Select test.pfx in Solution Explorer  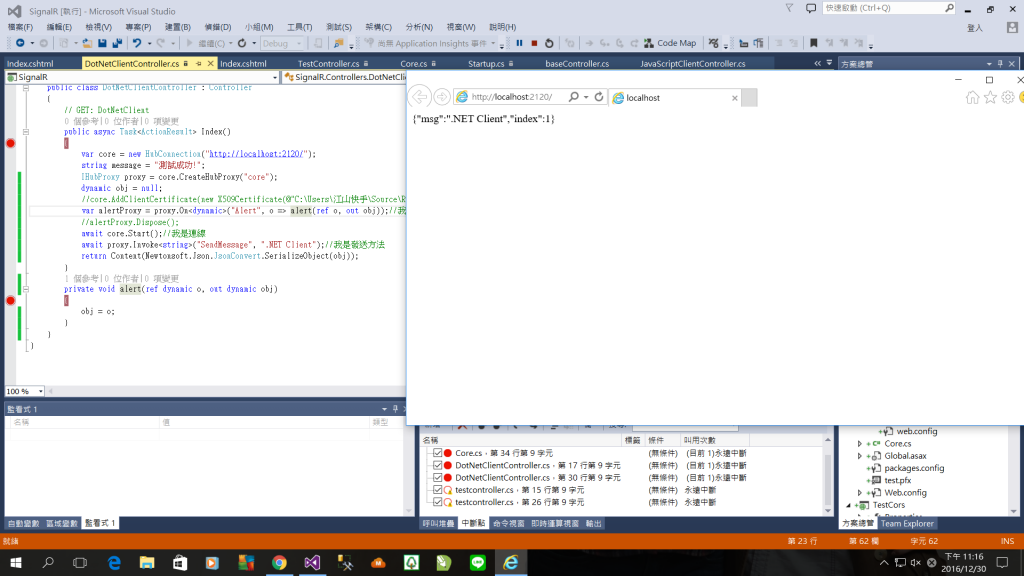(898, 480)
